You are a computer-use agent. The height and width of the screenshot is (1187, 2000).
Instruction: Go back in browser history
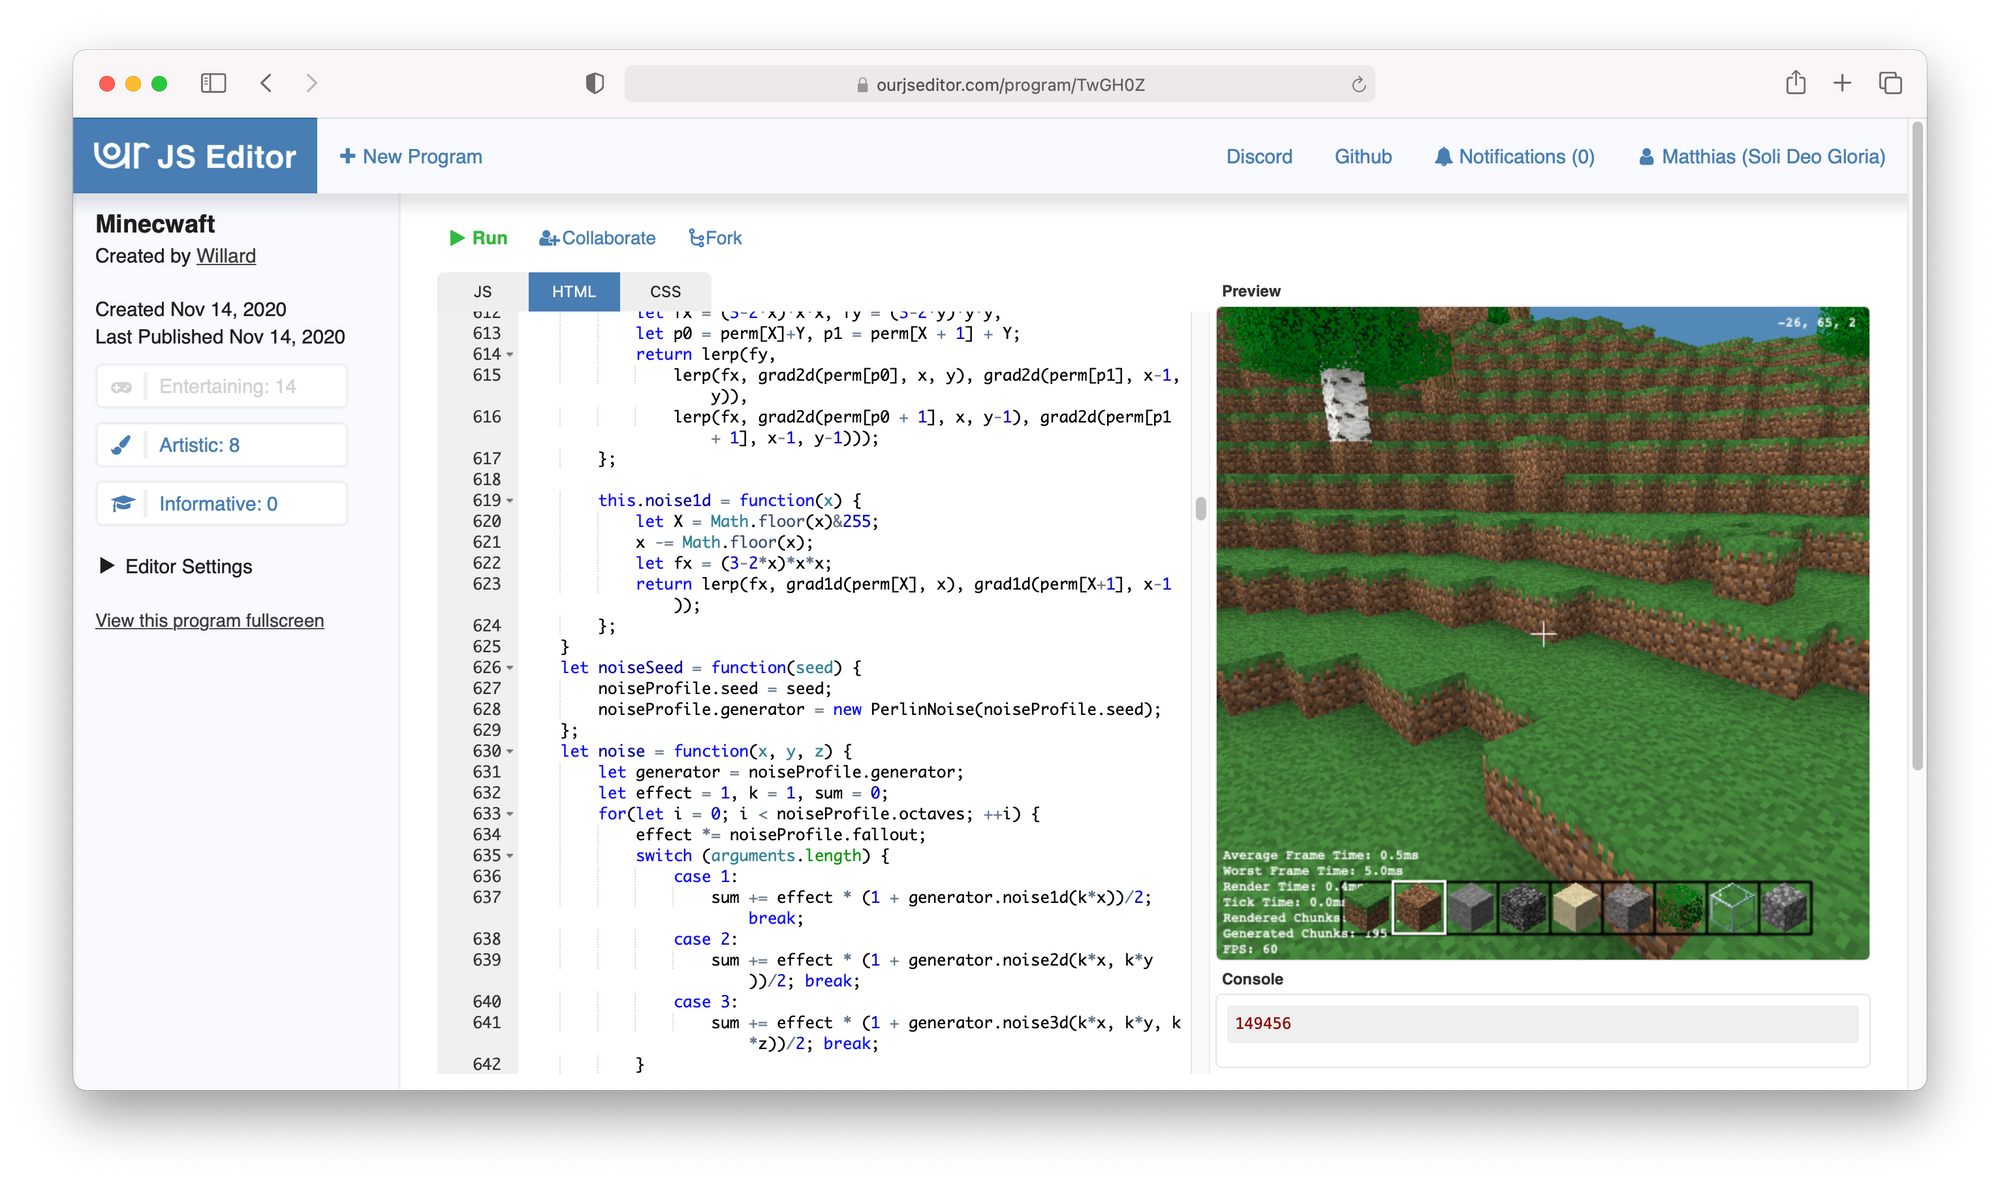coord(266,83)
